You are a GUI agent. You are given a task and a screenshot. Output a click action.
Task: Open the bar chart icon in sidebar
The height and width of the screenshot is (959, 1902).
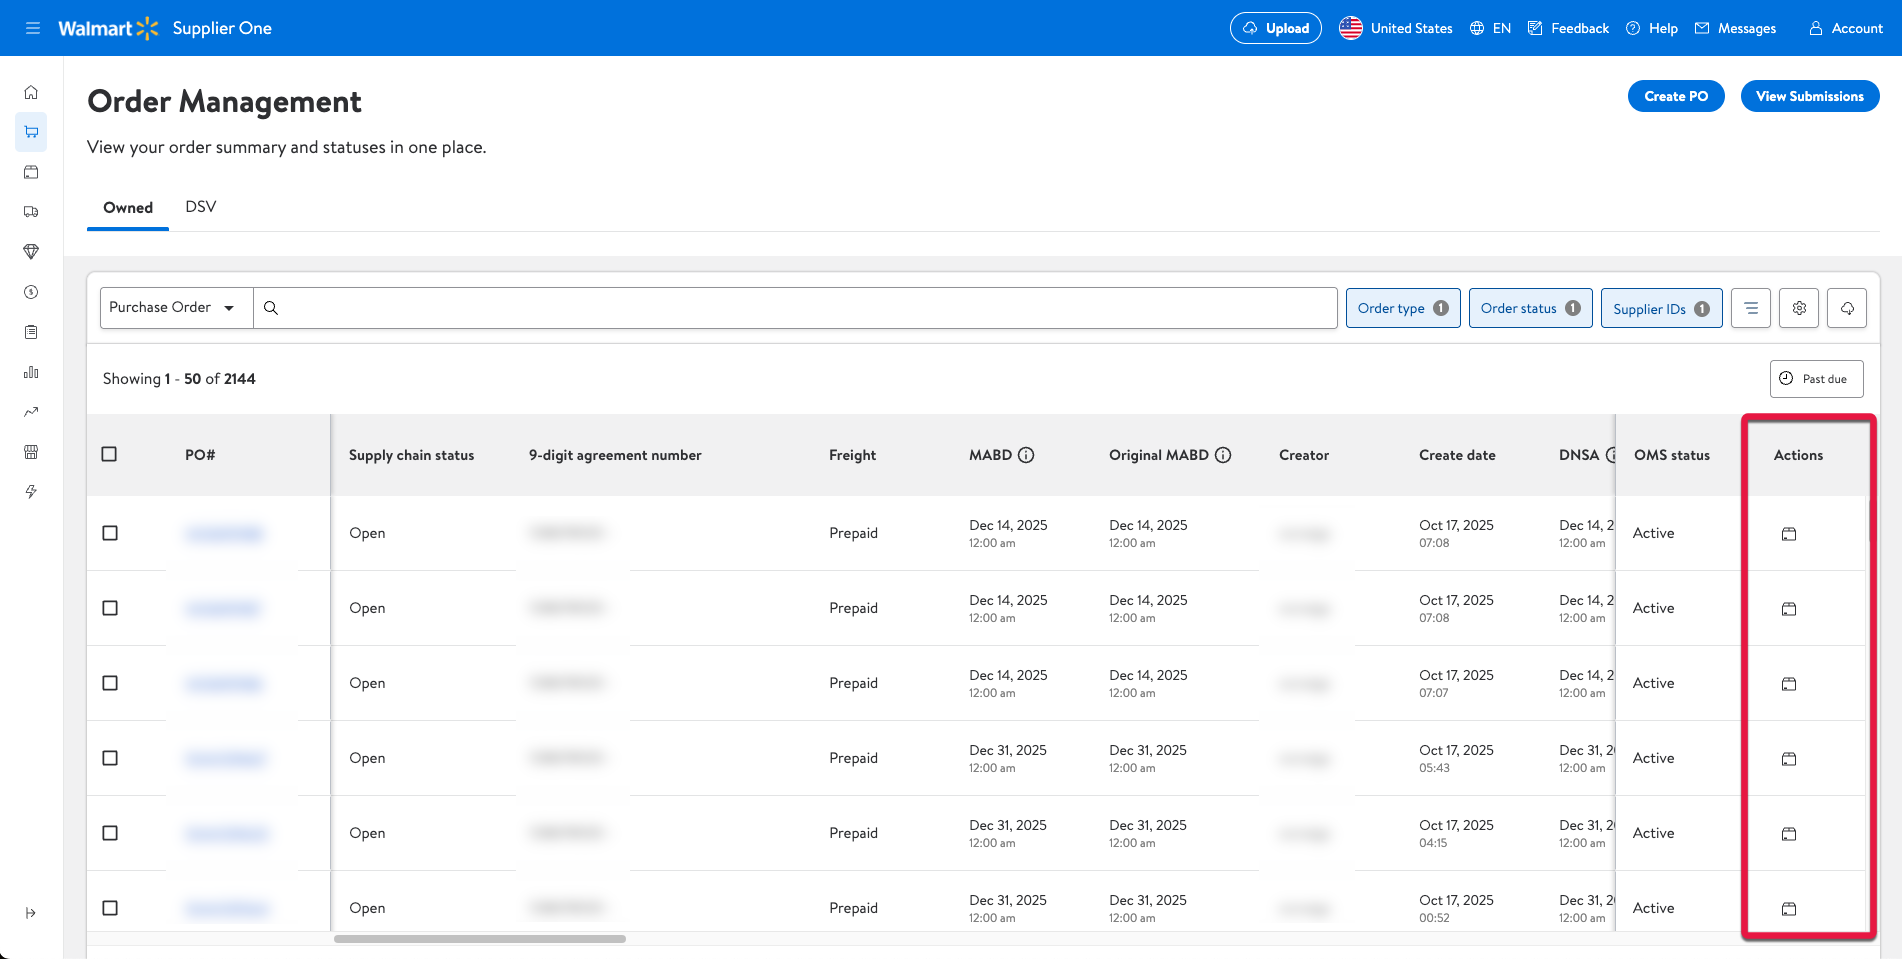click(31, 372)
